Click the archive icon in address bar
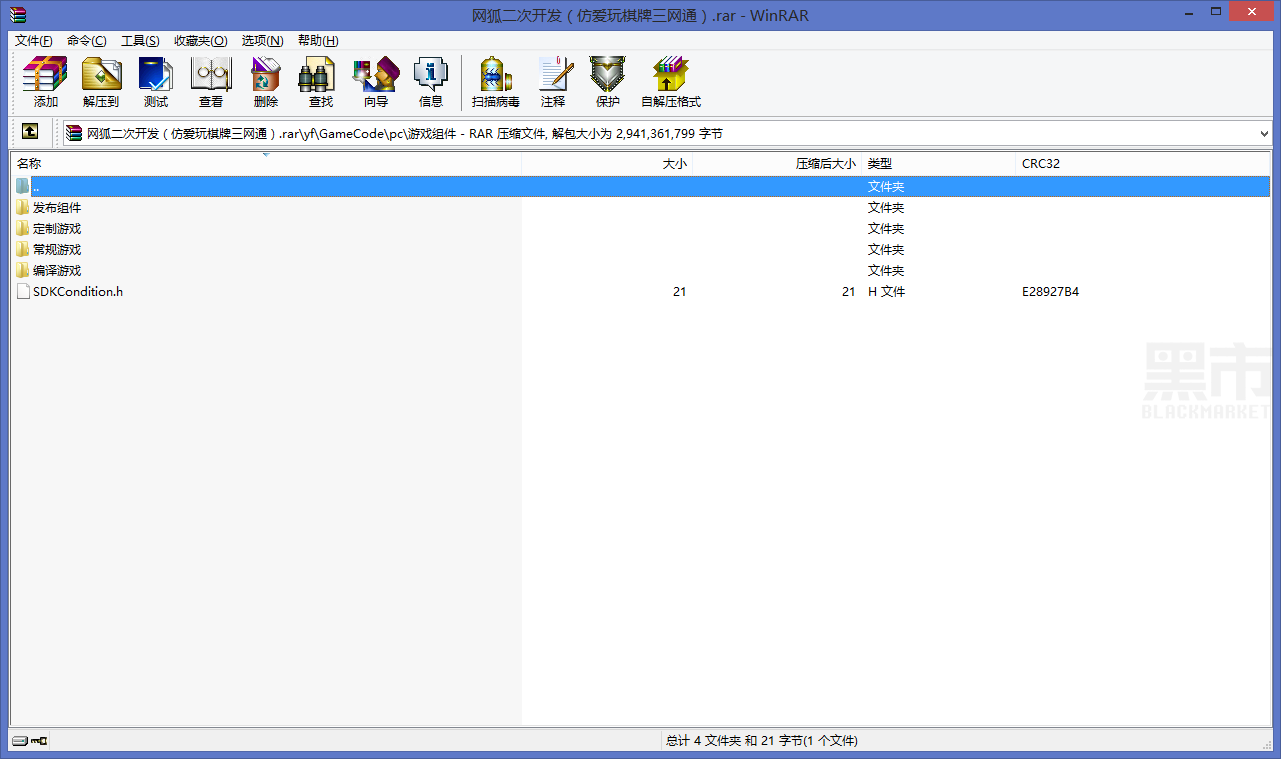 pyautogui.click(x=74, y=133)
